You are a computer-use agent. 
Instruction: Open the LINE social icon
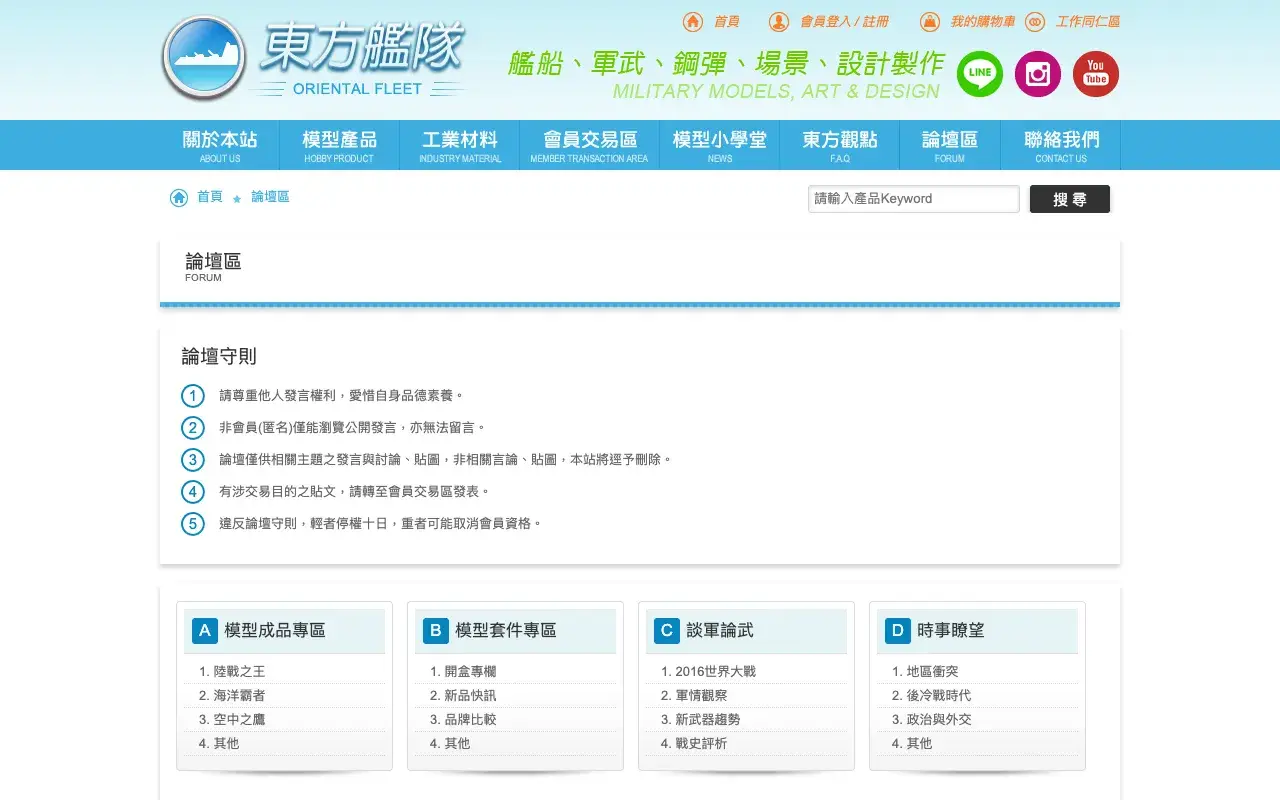click(980, 74)
